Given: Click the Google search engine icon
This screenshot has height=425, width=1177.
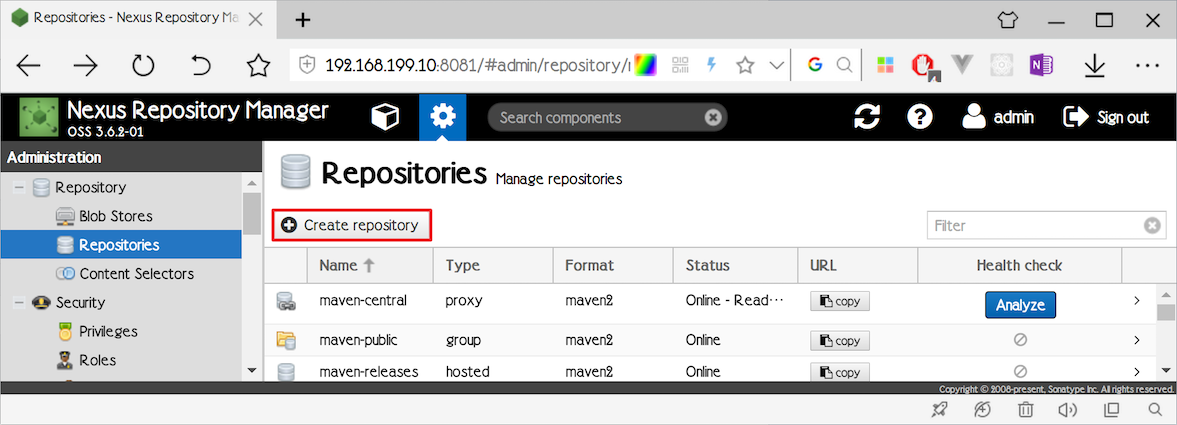Looking at the screenshot, I should (815, 65).
